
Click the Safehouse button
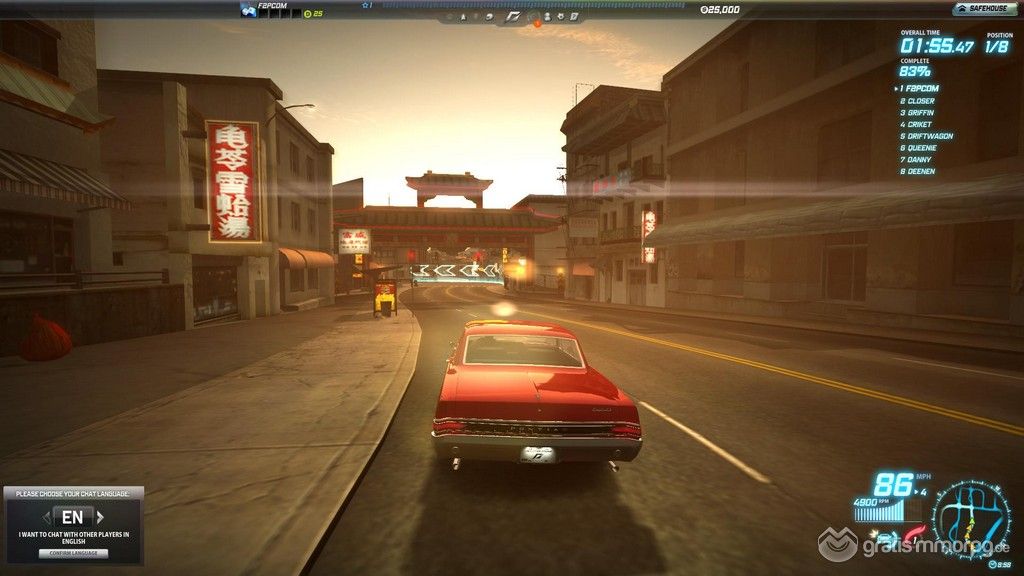[x=982, y=9]
